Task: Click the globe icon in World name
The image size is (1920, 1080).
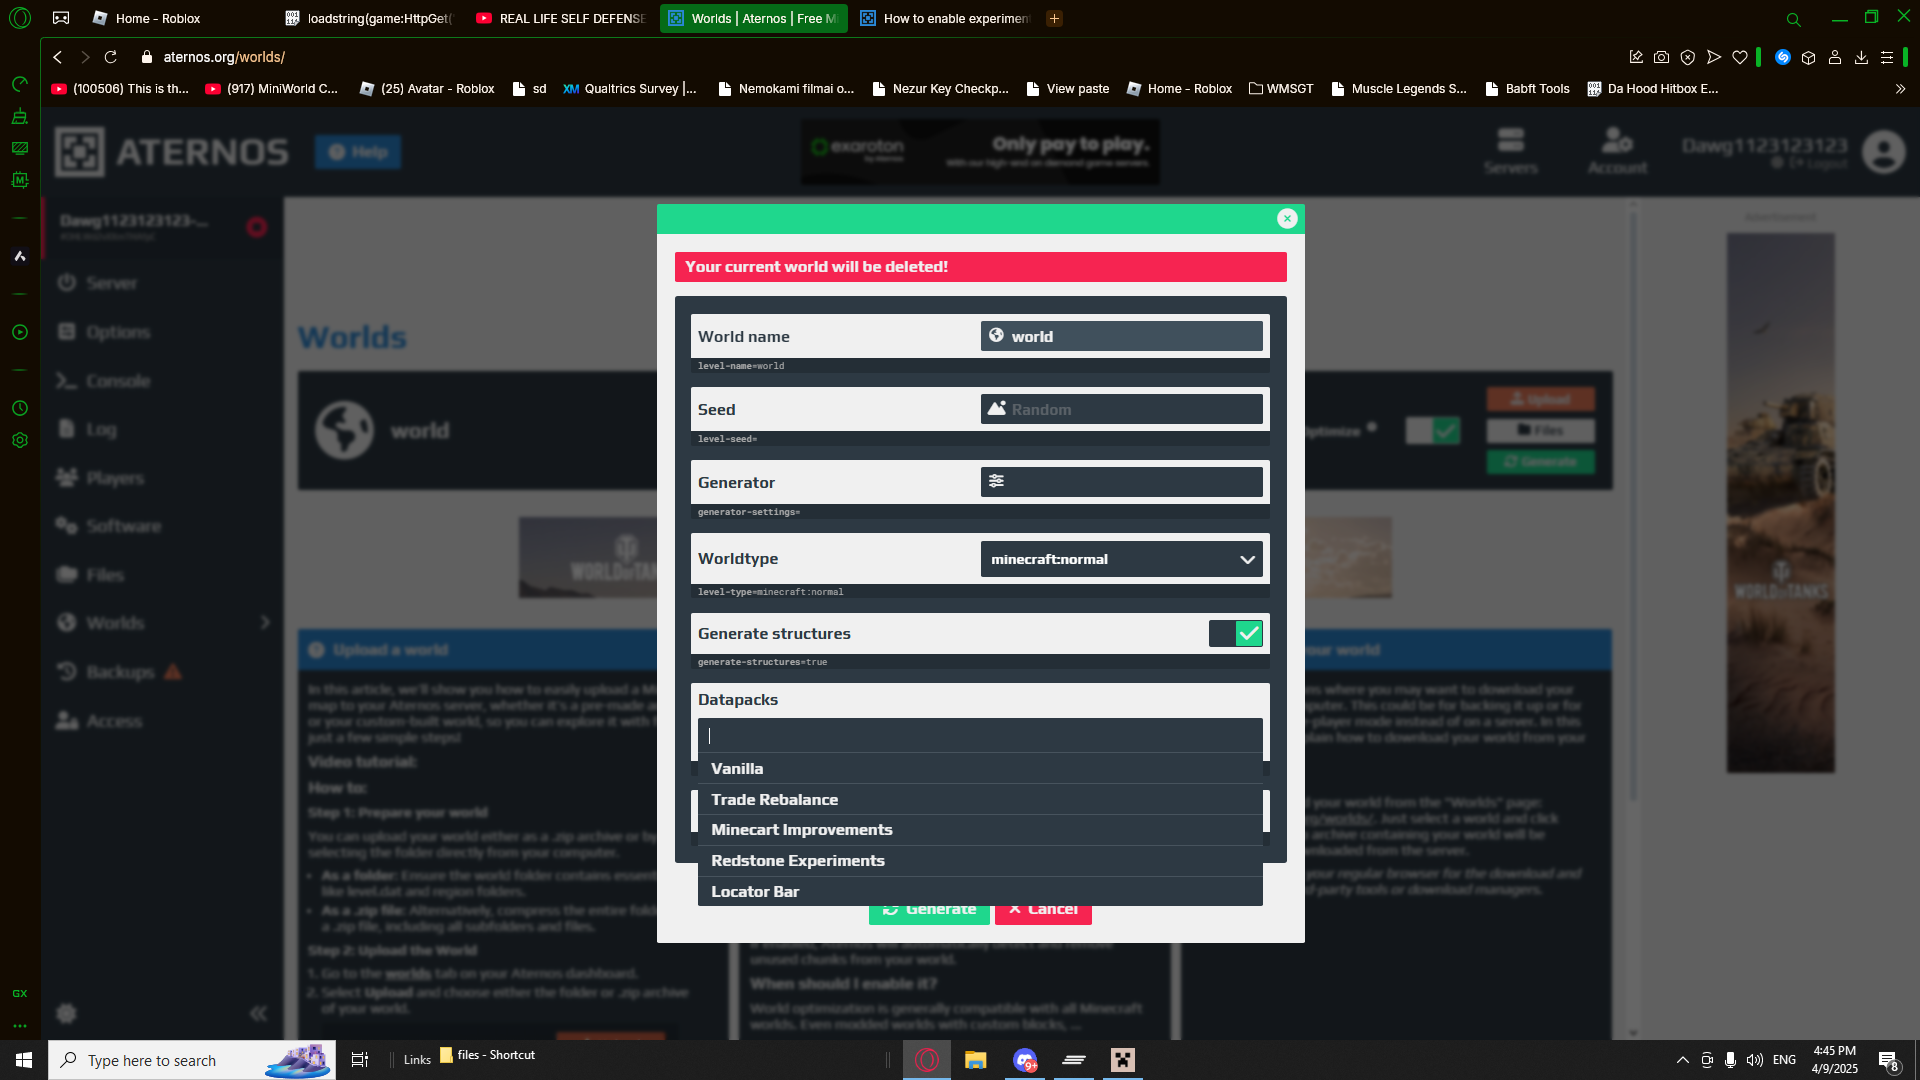Action: click(996, 336)
